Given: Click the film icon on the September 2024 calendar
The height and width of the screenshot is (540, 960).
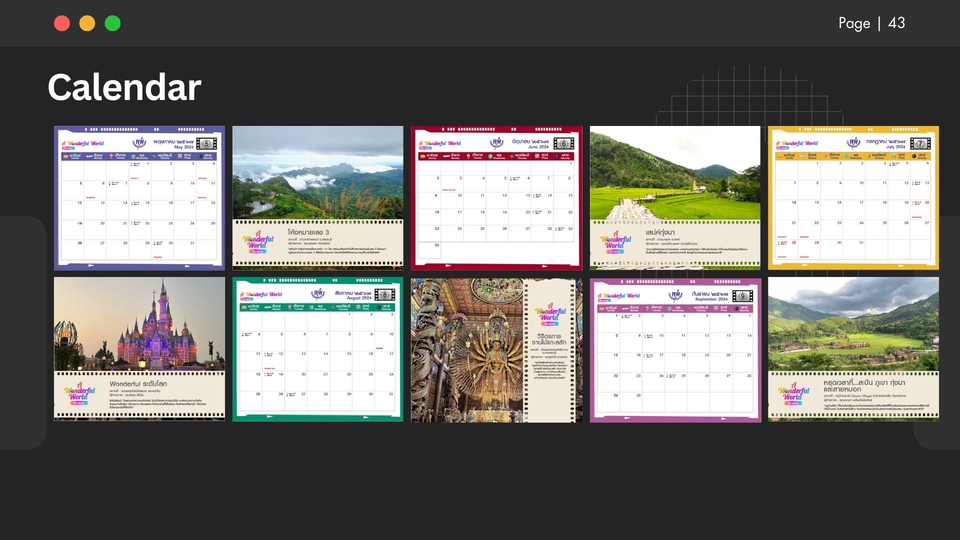Looking at the screenshot, I should click(x=741, y=295).
